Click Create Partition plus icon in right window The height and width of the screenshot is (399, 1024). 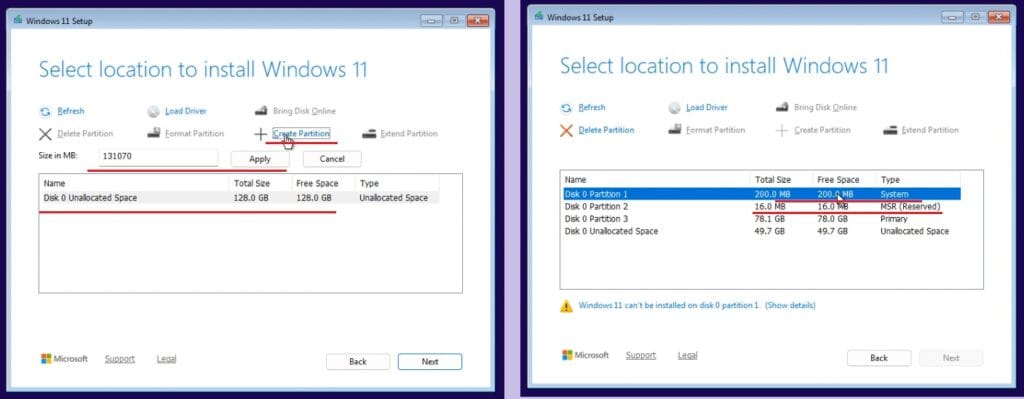(x=782, y=131)
